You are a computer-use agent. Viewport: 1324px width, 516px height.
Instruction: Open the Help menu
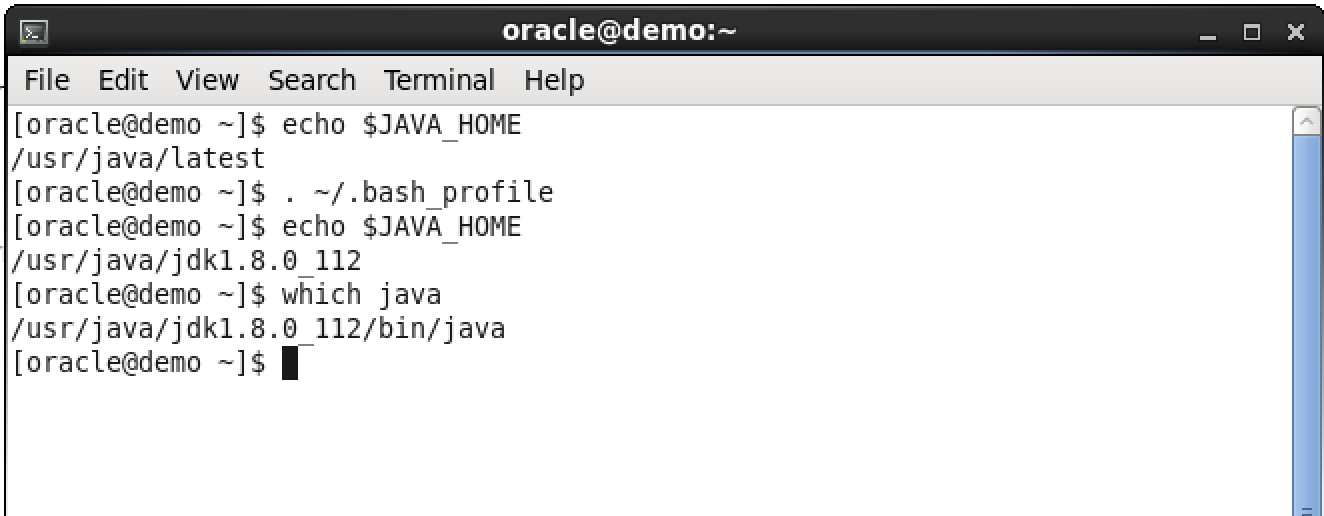pyautogui.click(x=554, y=80)
